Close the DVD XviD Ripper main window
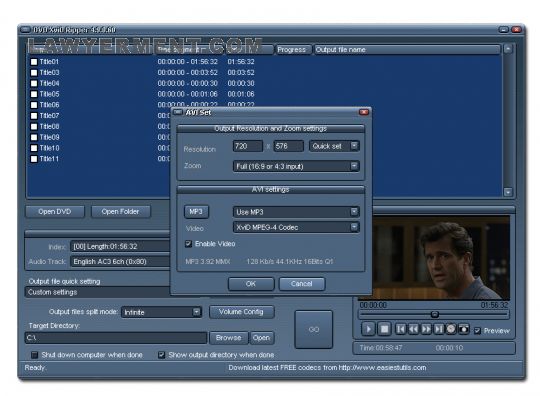540x396 pixels. (516, 30)
